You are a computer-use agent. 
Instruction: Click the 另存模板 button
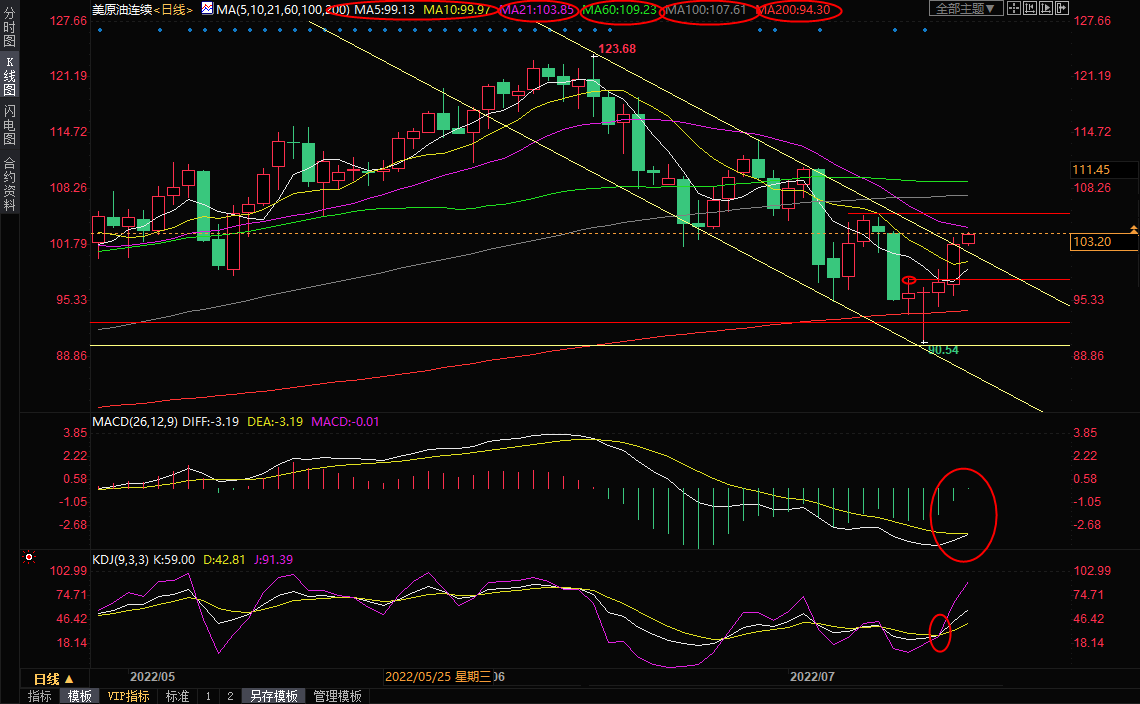click(274, 696)
